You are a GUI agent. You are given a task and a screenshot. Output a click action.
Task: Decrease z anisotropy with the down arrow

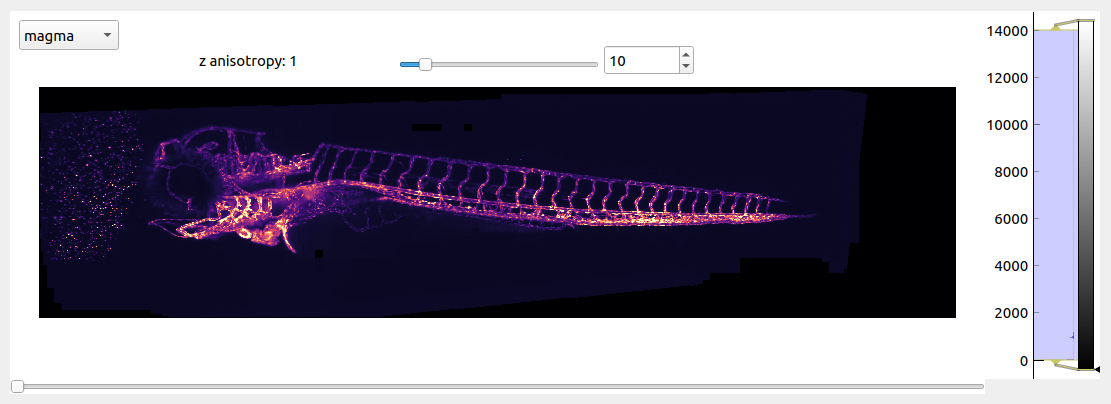(685, 67)
